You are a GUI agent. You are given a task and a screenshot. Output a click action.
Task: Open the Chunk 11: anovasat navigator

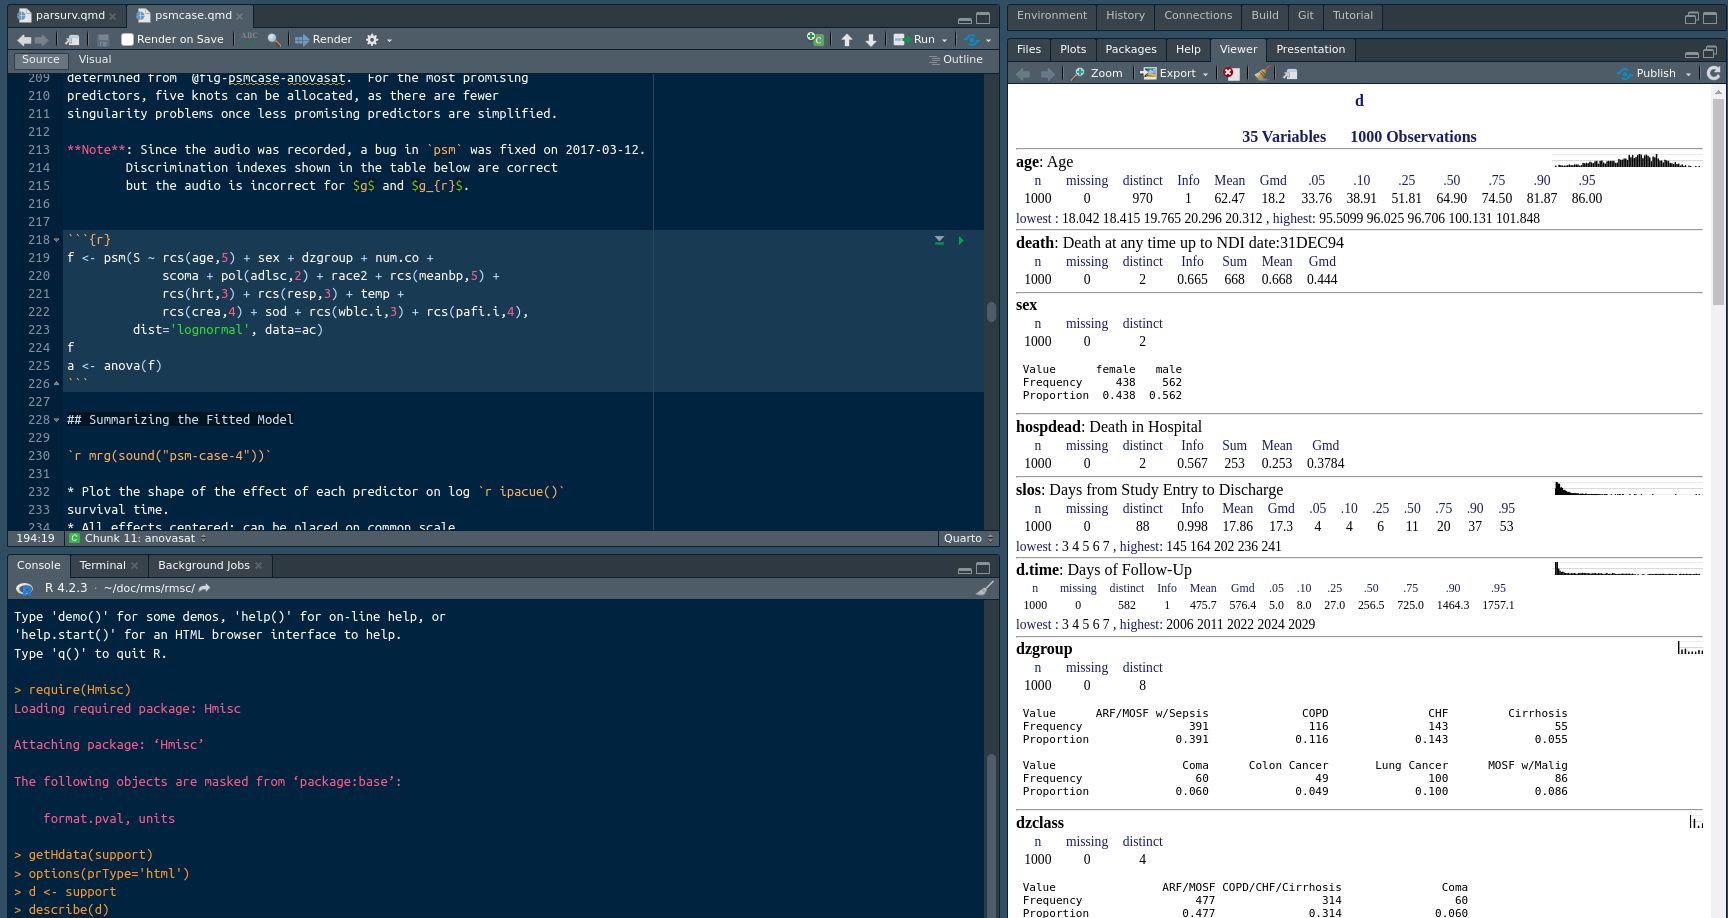[138, 539]
